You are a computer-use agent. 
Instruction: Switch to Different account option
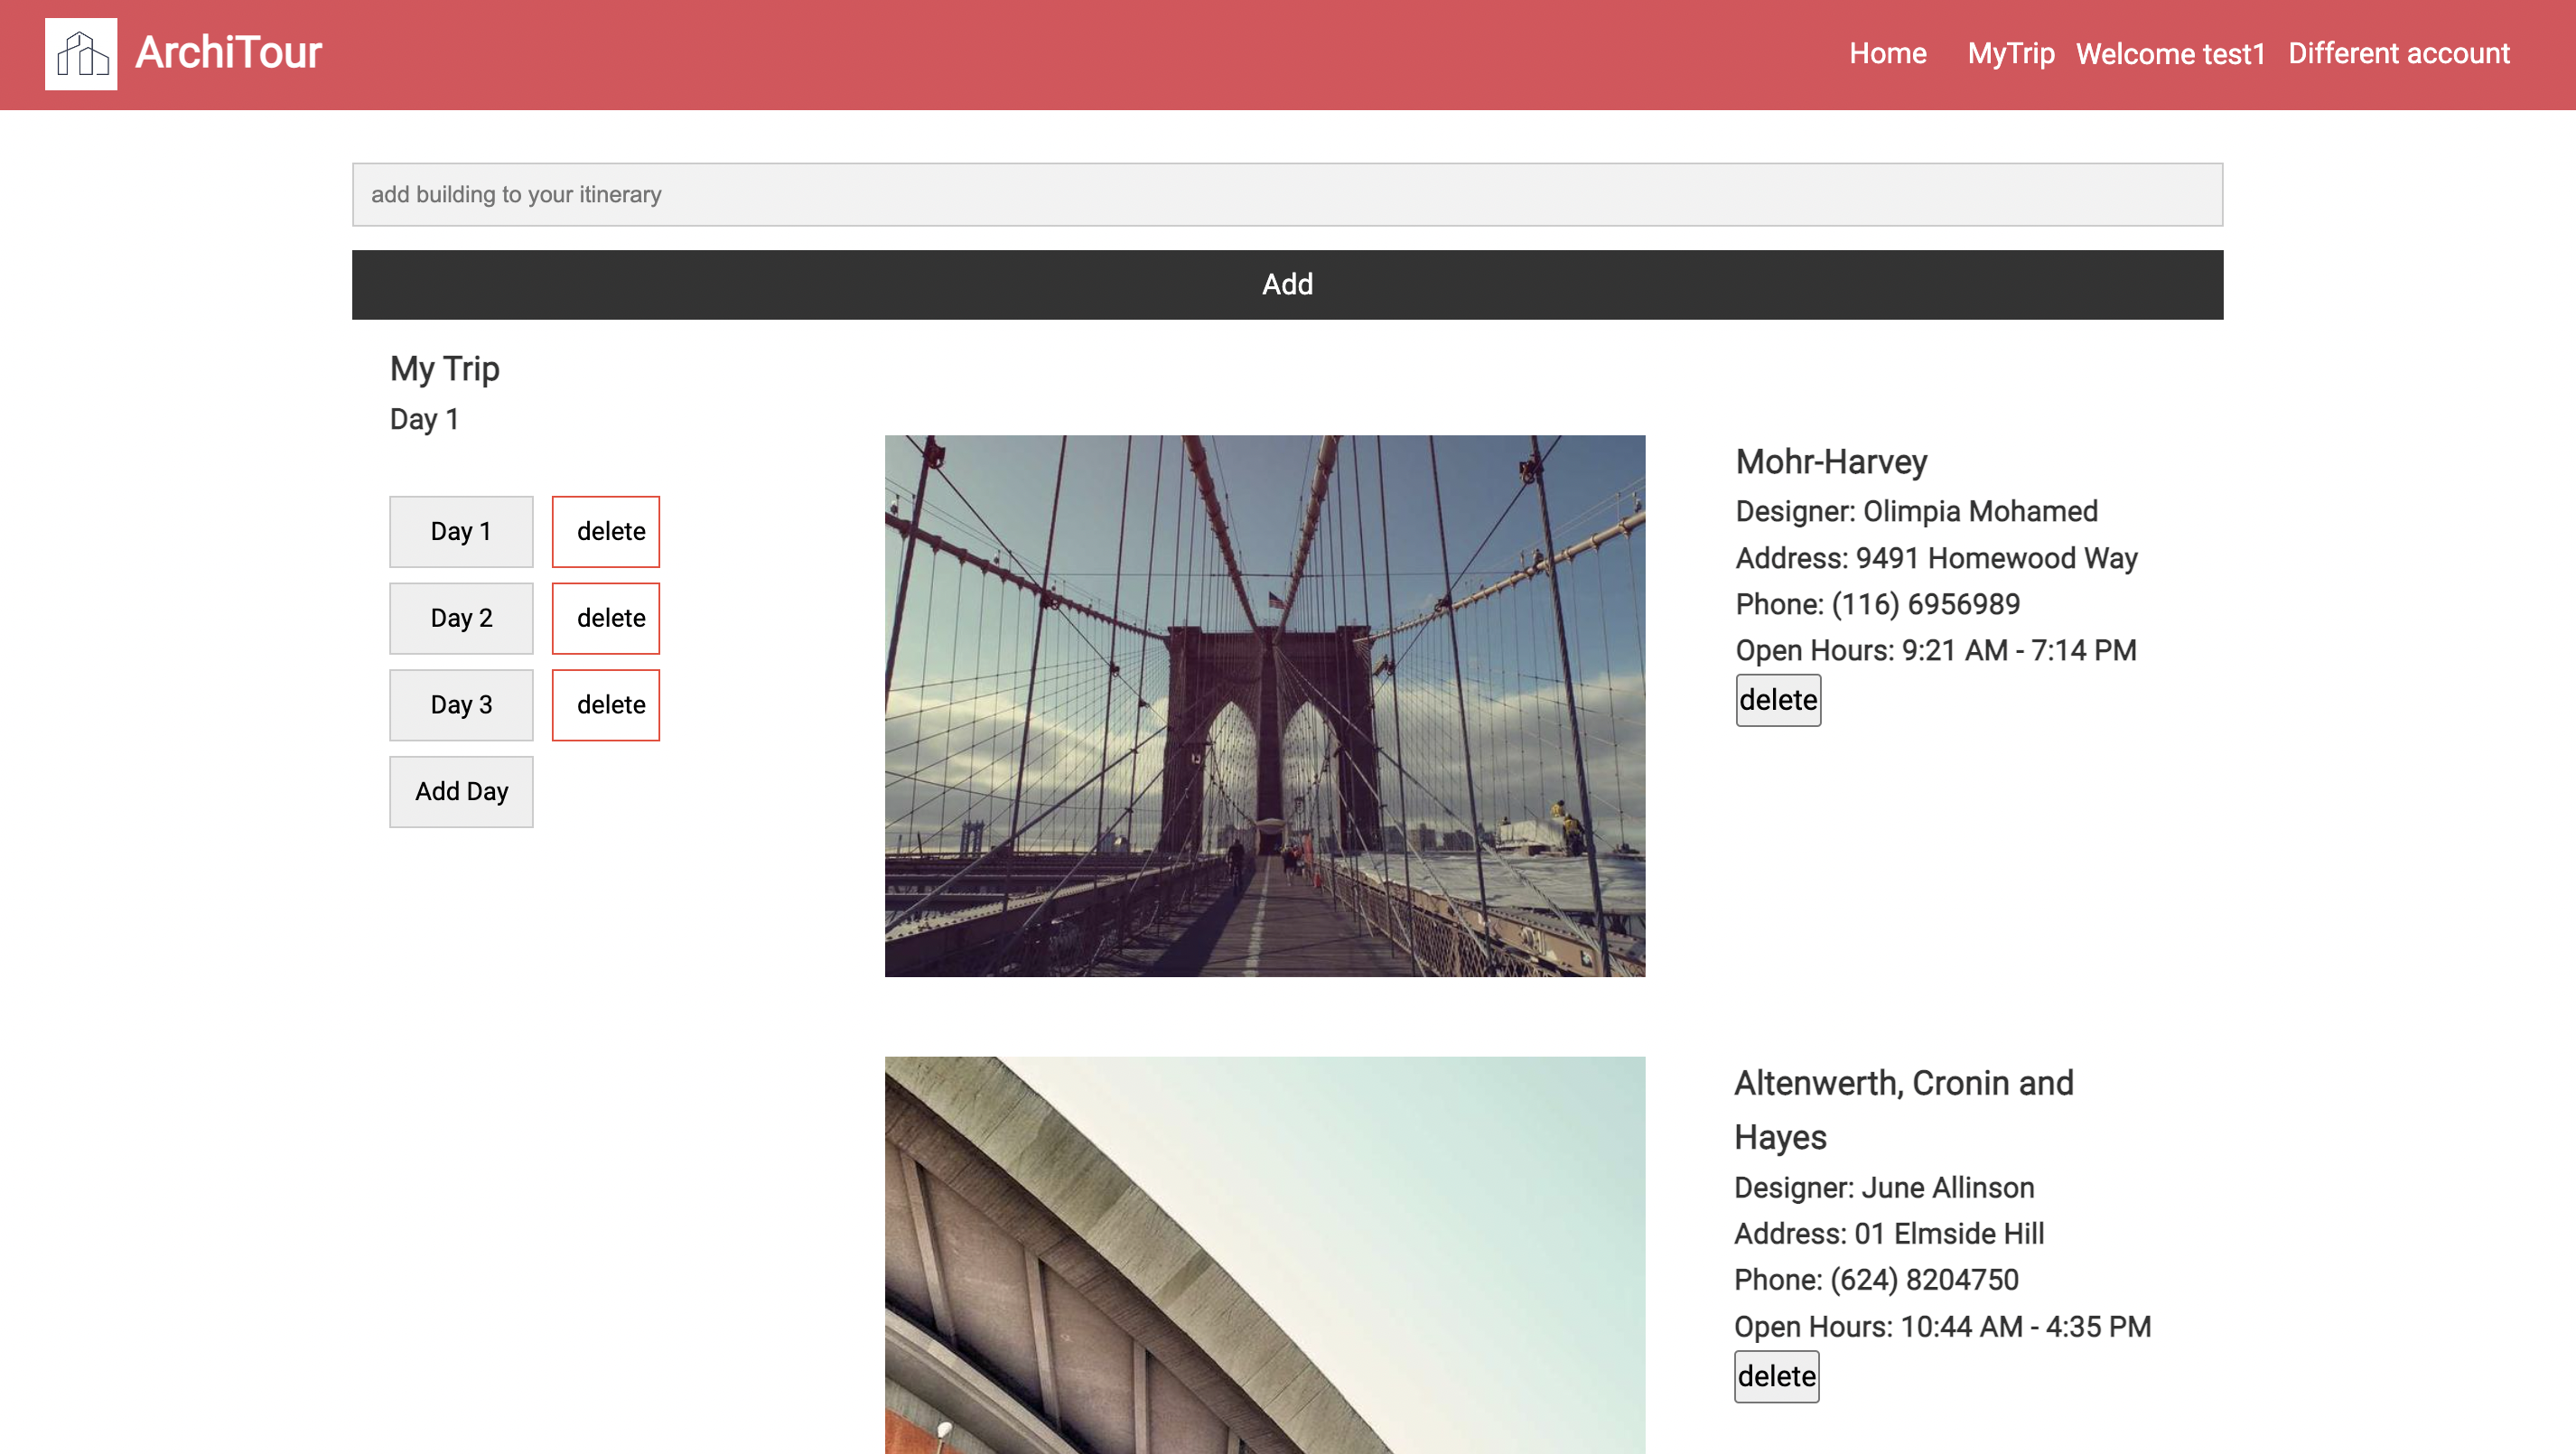coord(2399,53)
